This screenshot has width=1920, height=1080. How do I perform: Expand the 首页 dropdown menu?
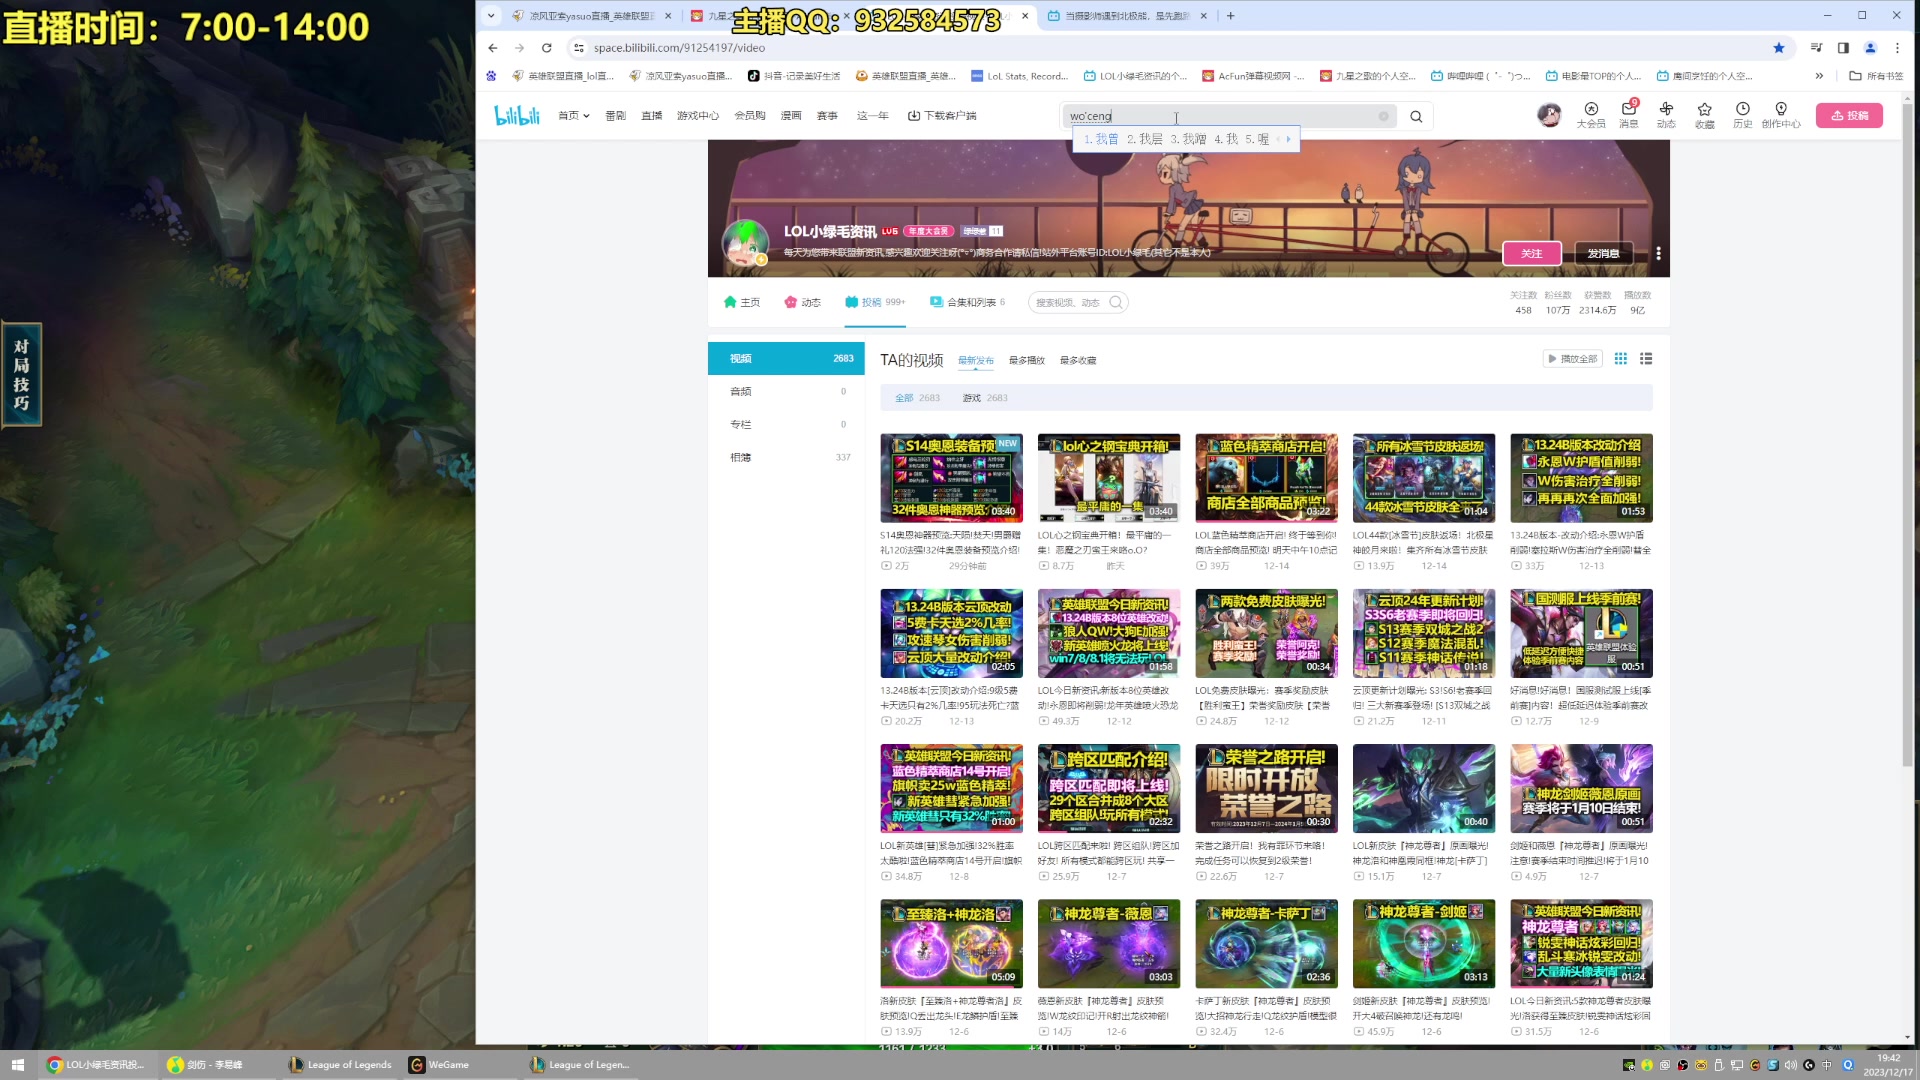click(573, 116)
